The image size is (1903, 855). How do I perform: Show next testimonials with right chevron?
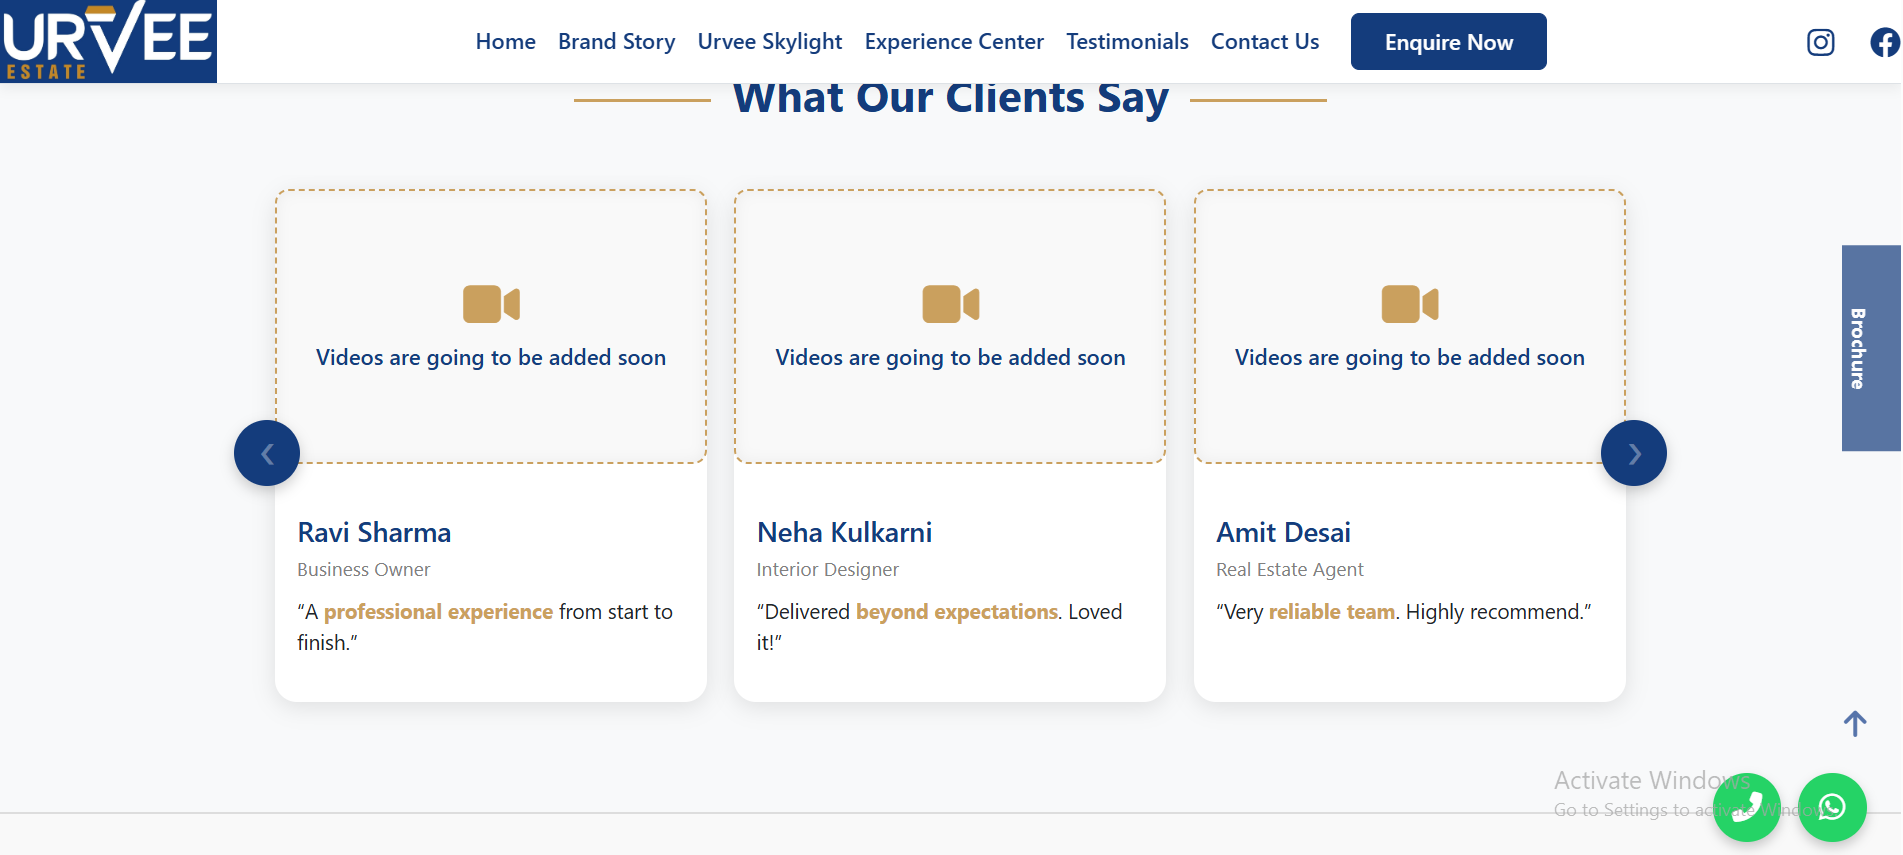(1633, 453)
